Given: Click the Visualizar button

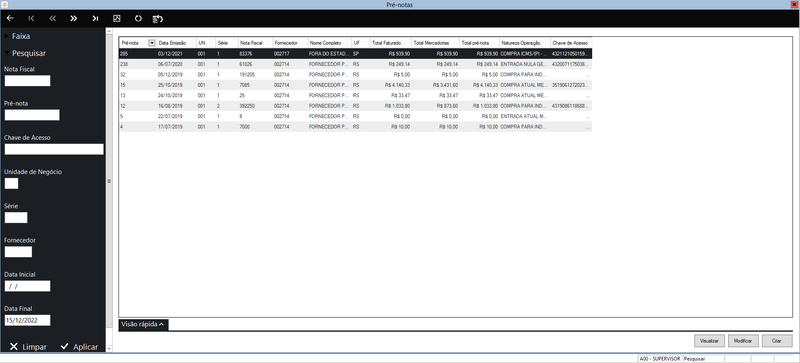Looking at the screenshot, I should (x=709, y=341).
